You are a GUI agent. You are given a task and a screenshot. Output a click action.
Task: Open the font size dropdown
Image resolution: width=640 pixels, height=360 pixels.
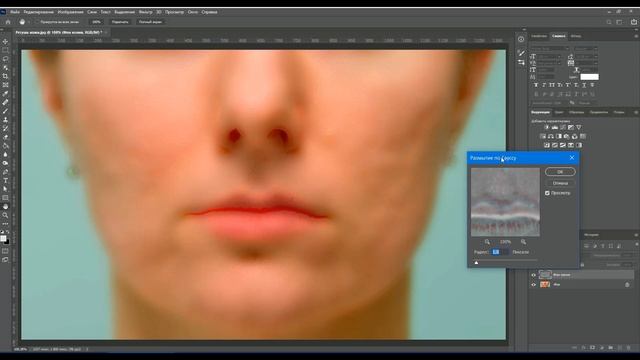pos(549,57)
